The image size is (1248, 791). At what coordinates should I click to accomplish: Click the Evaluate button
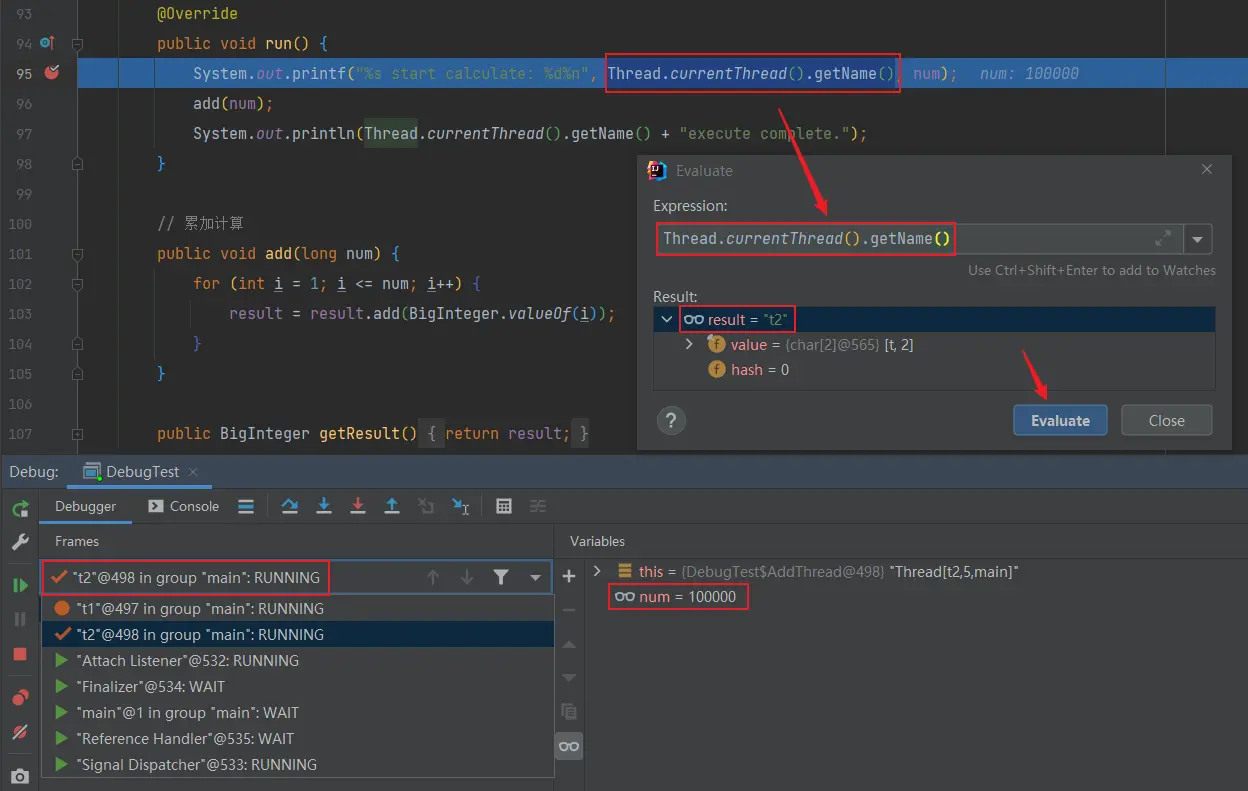[1060, 420]
